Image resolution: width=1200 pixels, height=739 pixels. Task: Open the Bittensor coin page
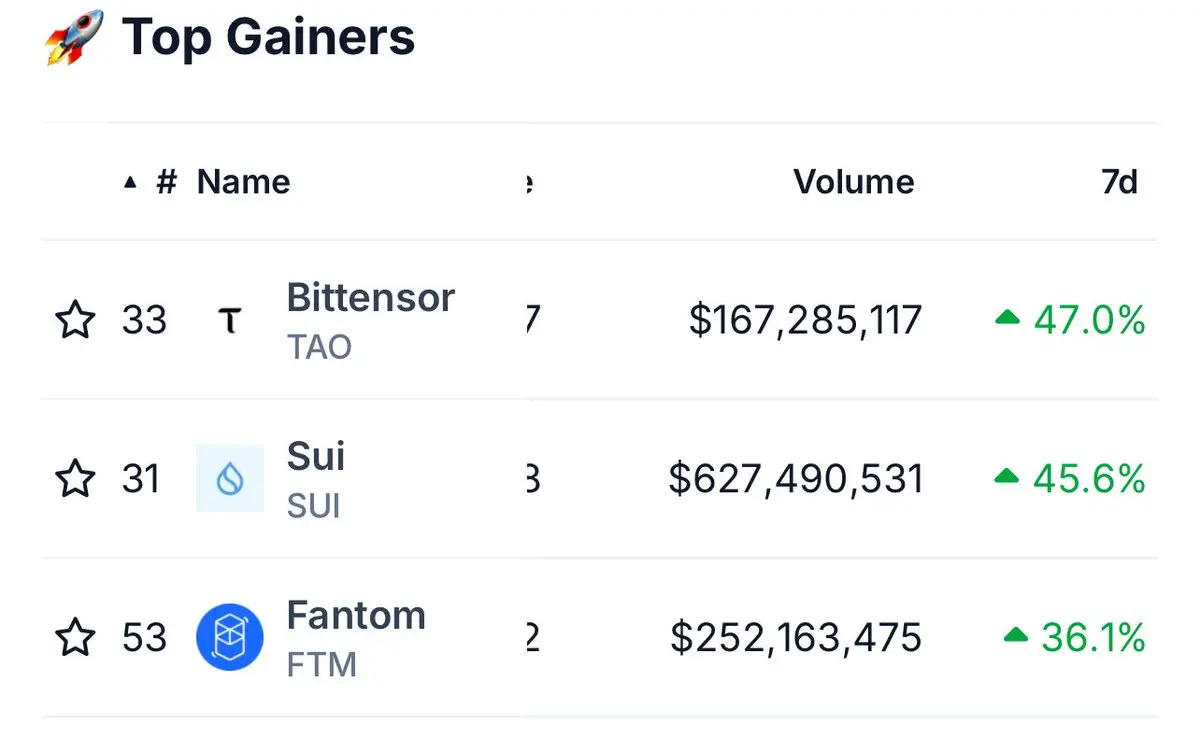pyautogui.click(x=371, y=298)
